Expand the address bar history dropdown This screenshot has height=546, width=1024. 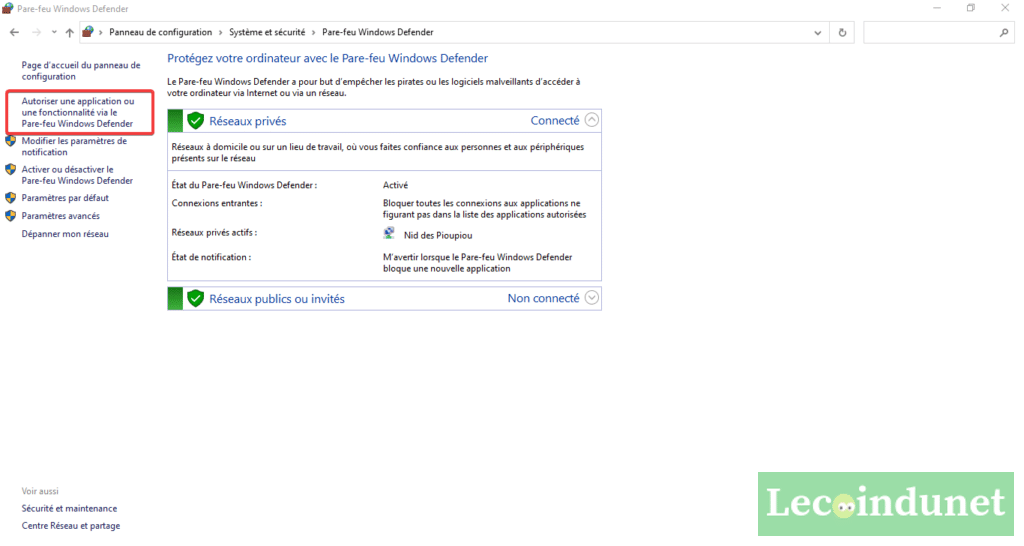(x=818, y=33)
